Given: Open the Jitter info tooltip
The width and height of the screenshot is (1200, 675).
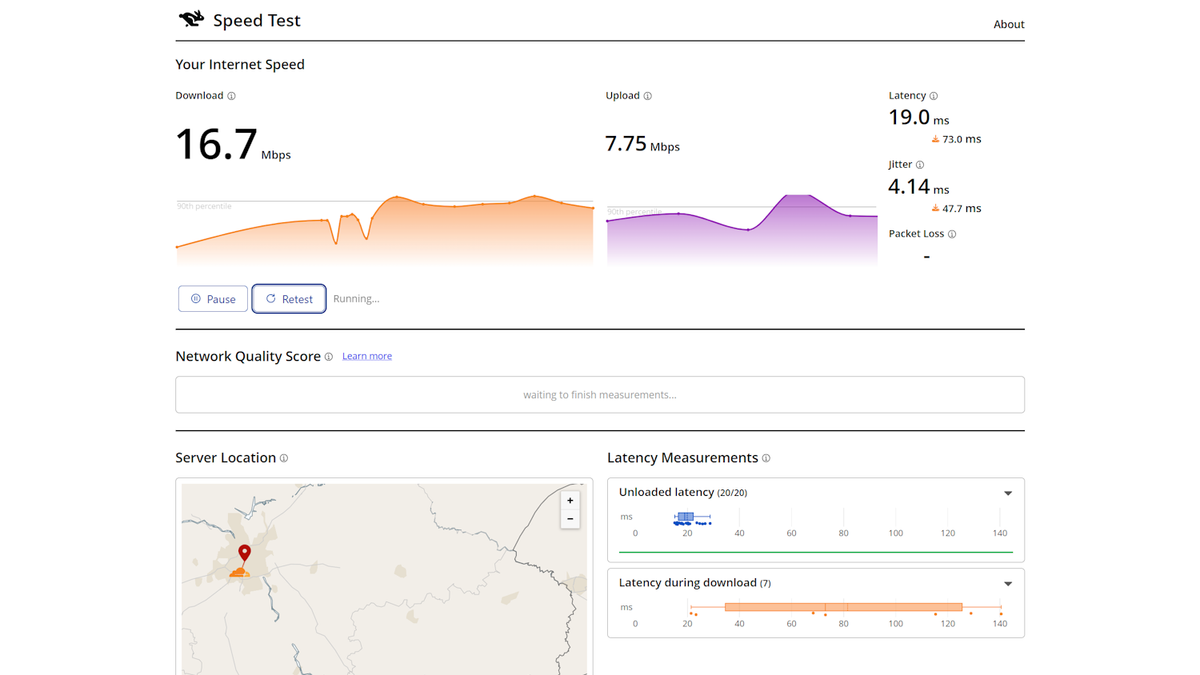Looking at the screenshot, I should [x=919, y=164].
